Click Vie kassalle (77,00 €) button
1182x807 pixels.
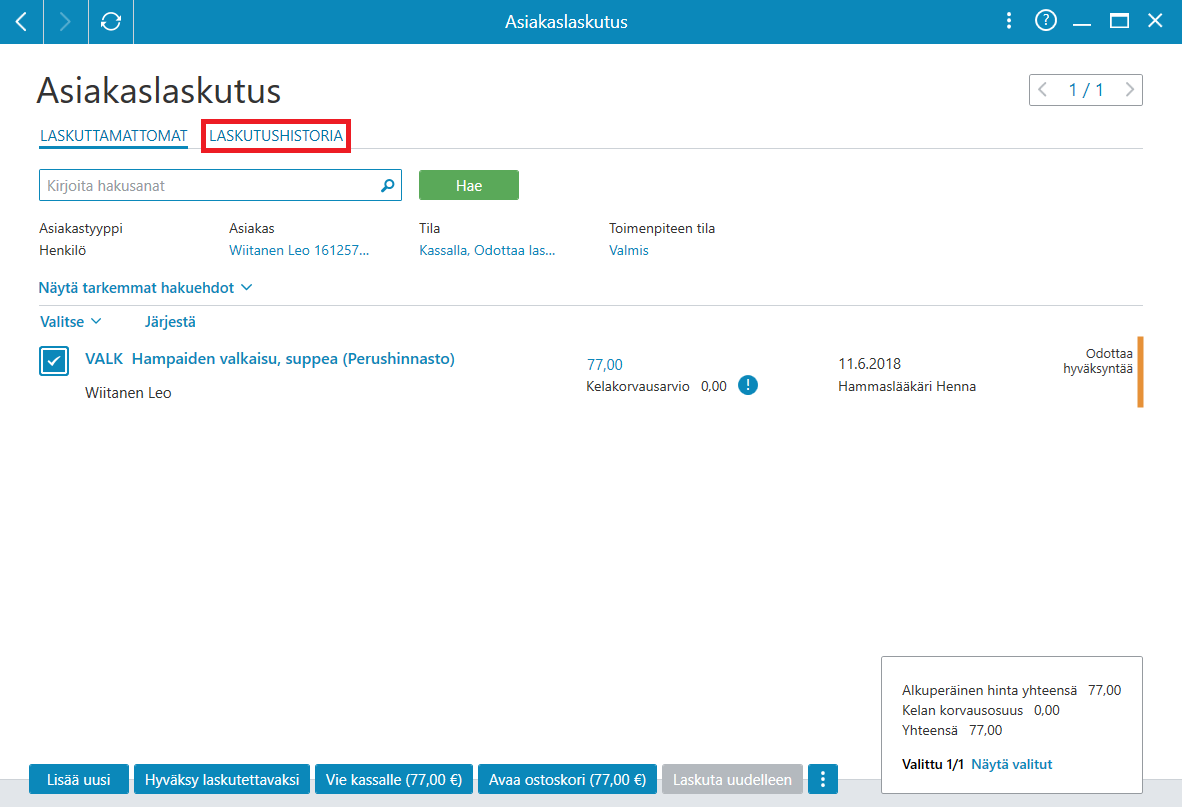point(393,779)
